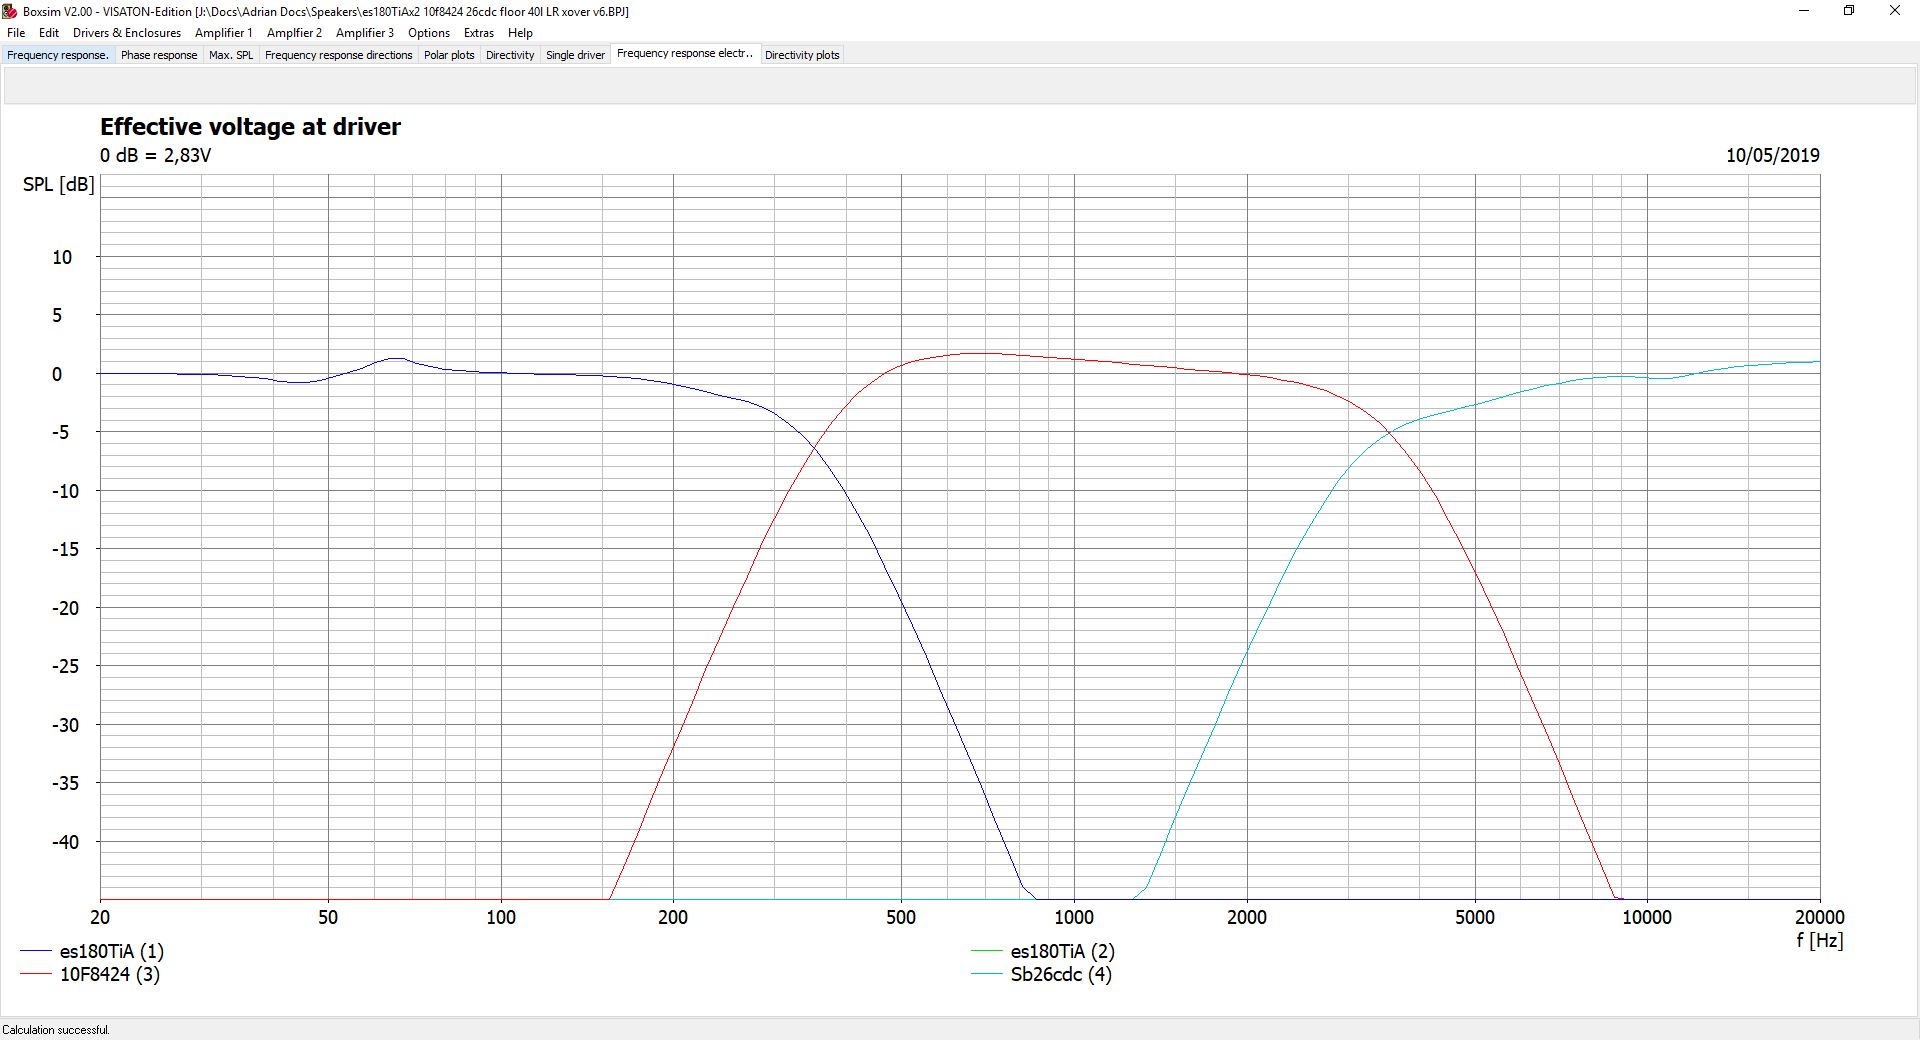
Task: Click the Boxsim application icon
Action: tap(10, 11)
